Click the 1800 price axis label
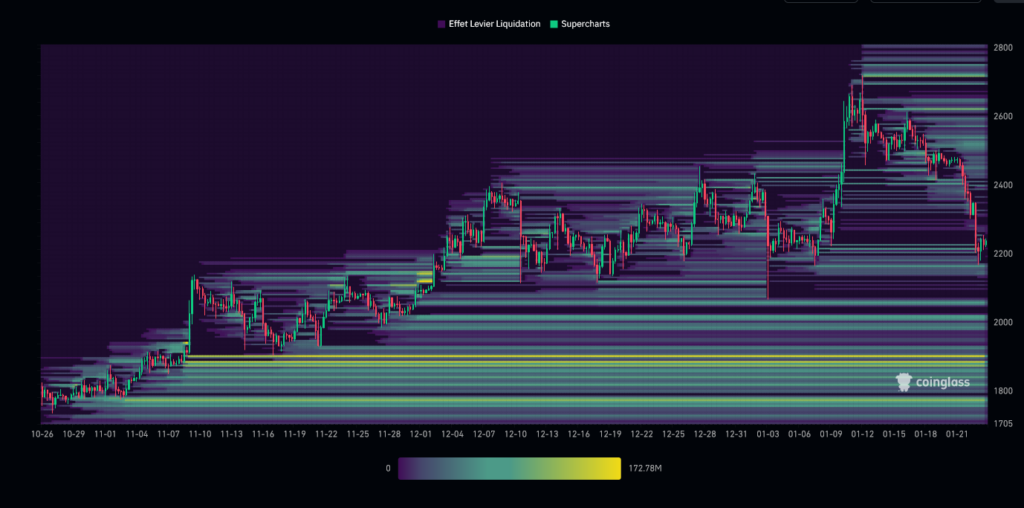This screenshot has height=508, width=1024. [x=1002, y=390]
